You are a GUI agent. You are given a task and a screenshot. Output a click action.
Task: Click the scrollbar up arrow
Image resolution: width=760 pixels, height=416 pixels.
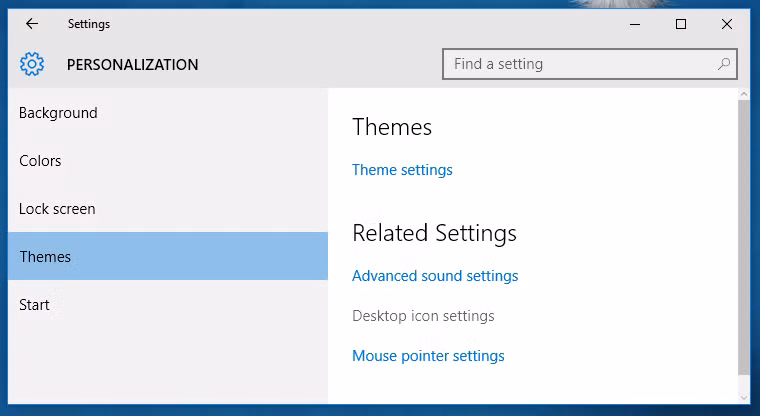click(x=743, y=95)
